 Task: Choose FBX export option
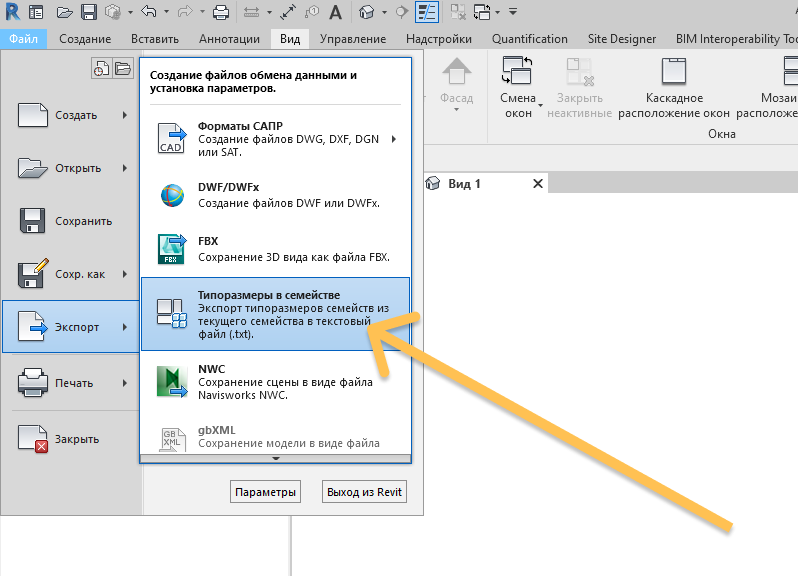tap(275, 249)
